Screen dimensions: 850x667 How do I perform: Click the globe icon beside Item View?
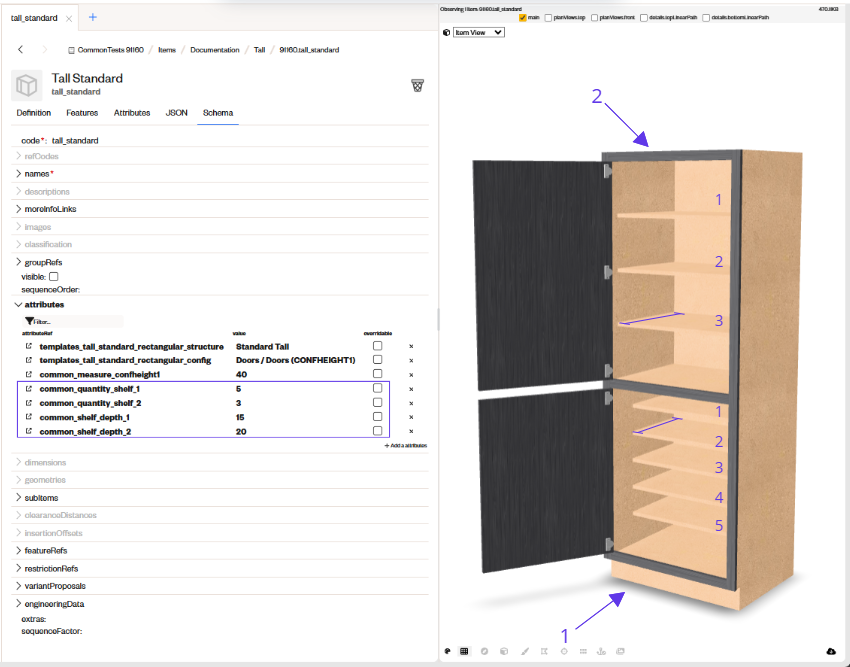tap(447, 33)
